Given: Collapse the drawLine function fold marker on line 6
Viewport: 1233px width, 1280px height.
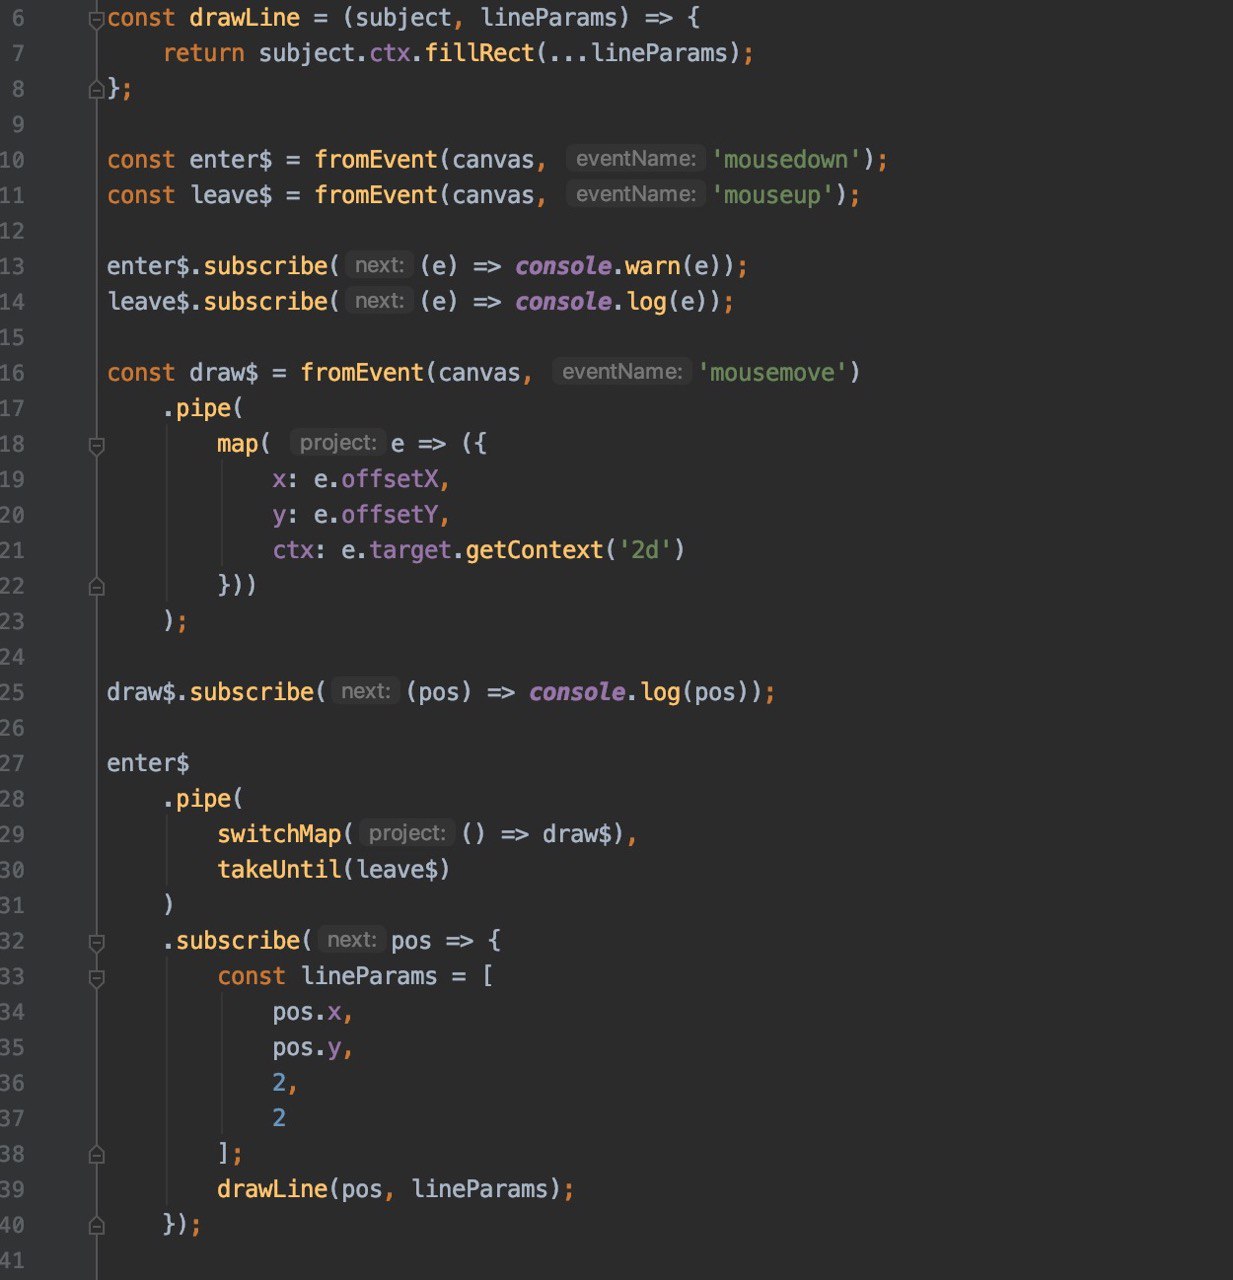Looking at the screenshot, I should tap(97, 19).
